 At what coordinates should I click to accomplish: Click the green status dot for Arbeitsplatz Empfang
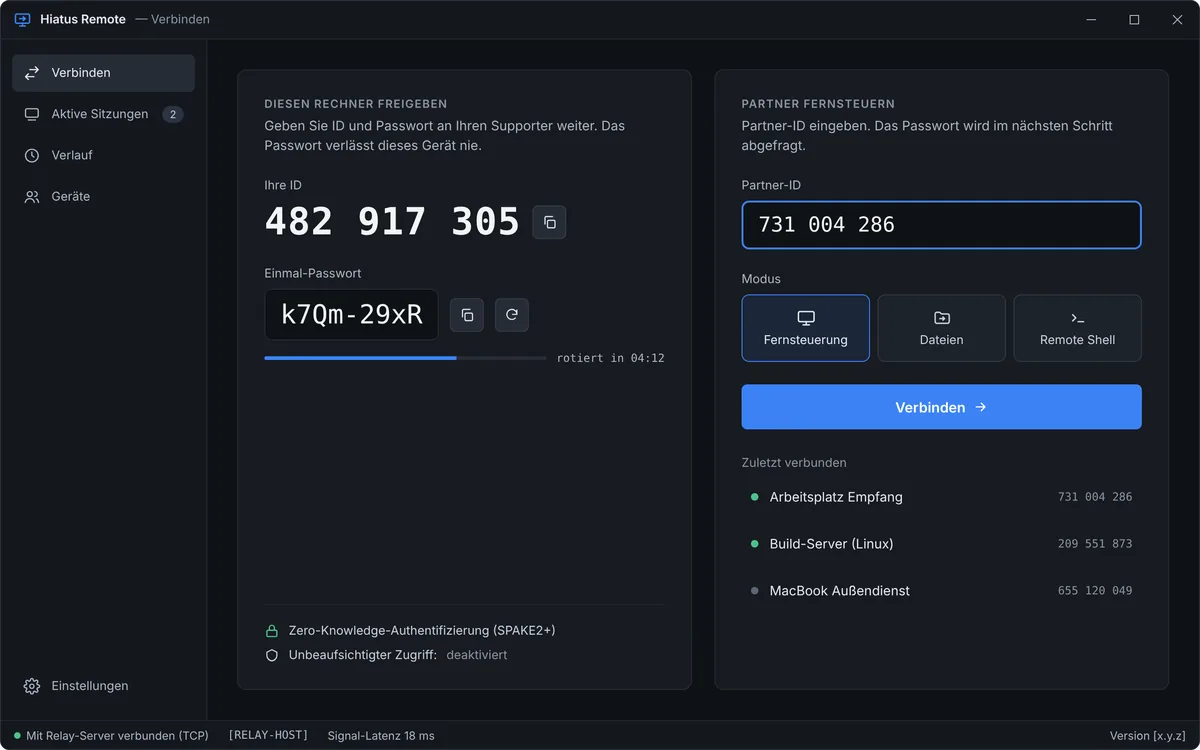point(755,497)
